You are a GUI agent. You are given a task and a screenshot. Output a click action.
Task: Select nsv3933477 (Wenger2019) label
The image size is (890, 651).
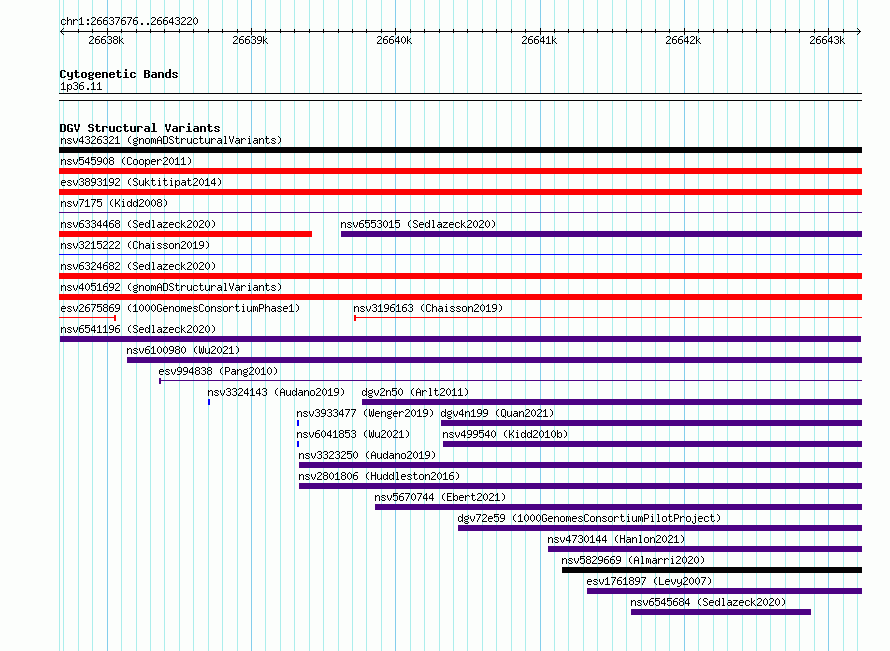point(365,413)
